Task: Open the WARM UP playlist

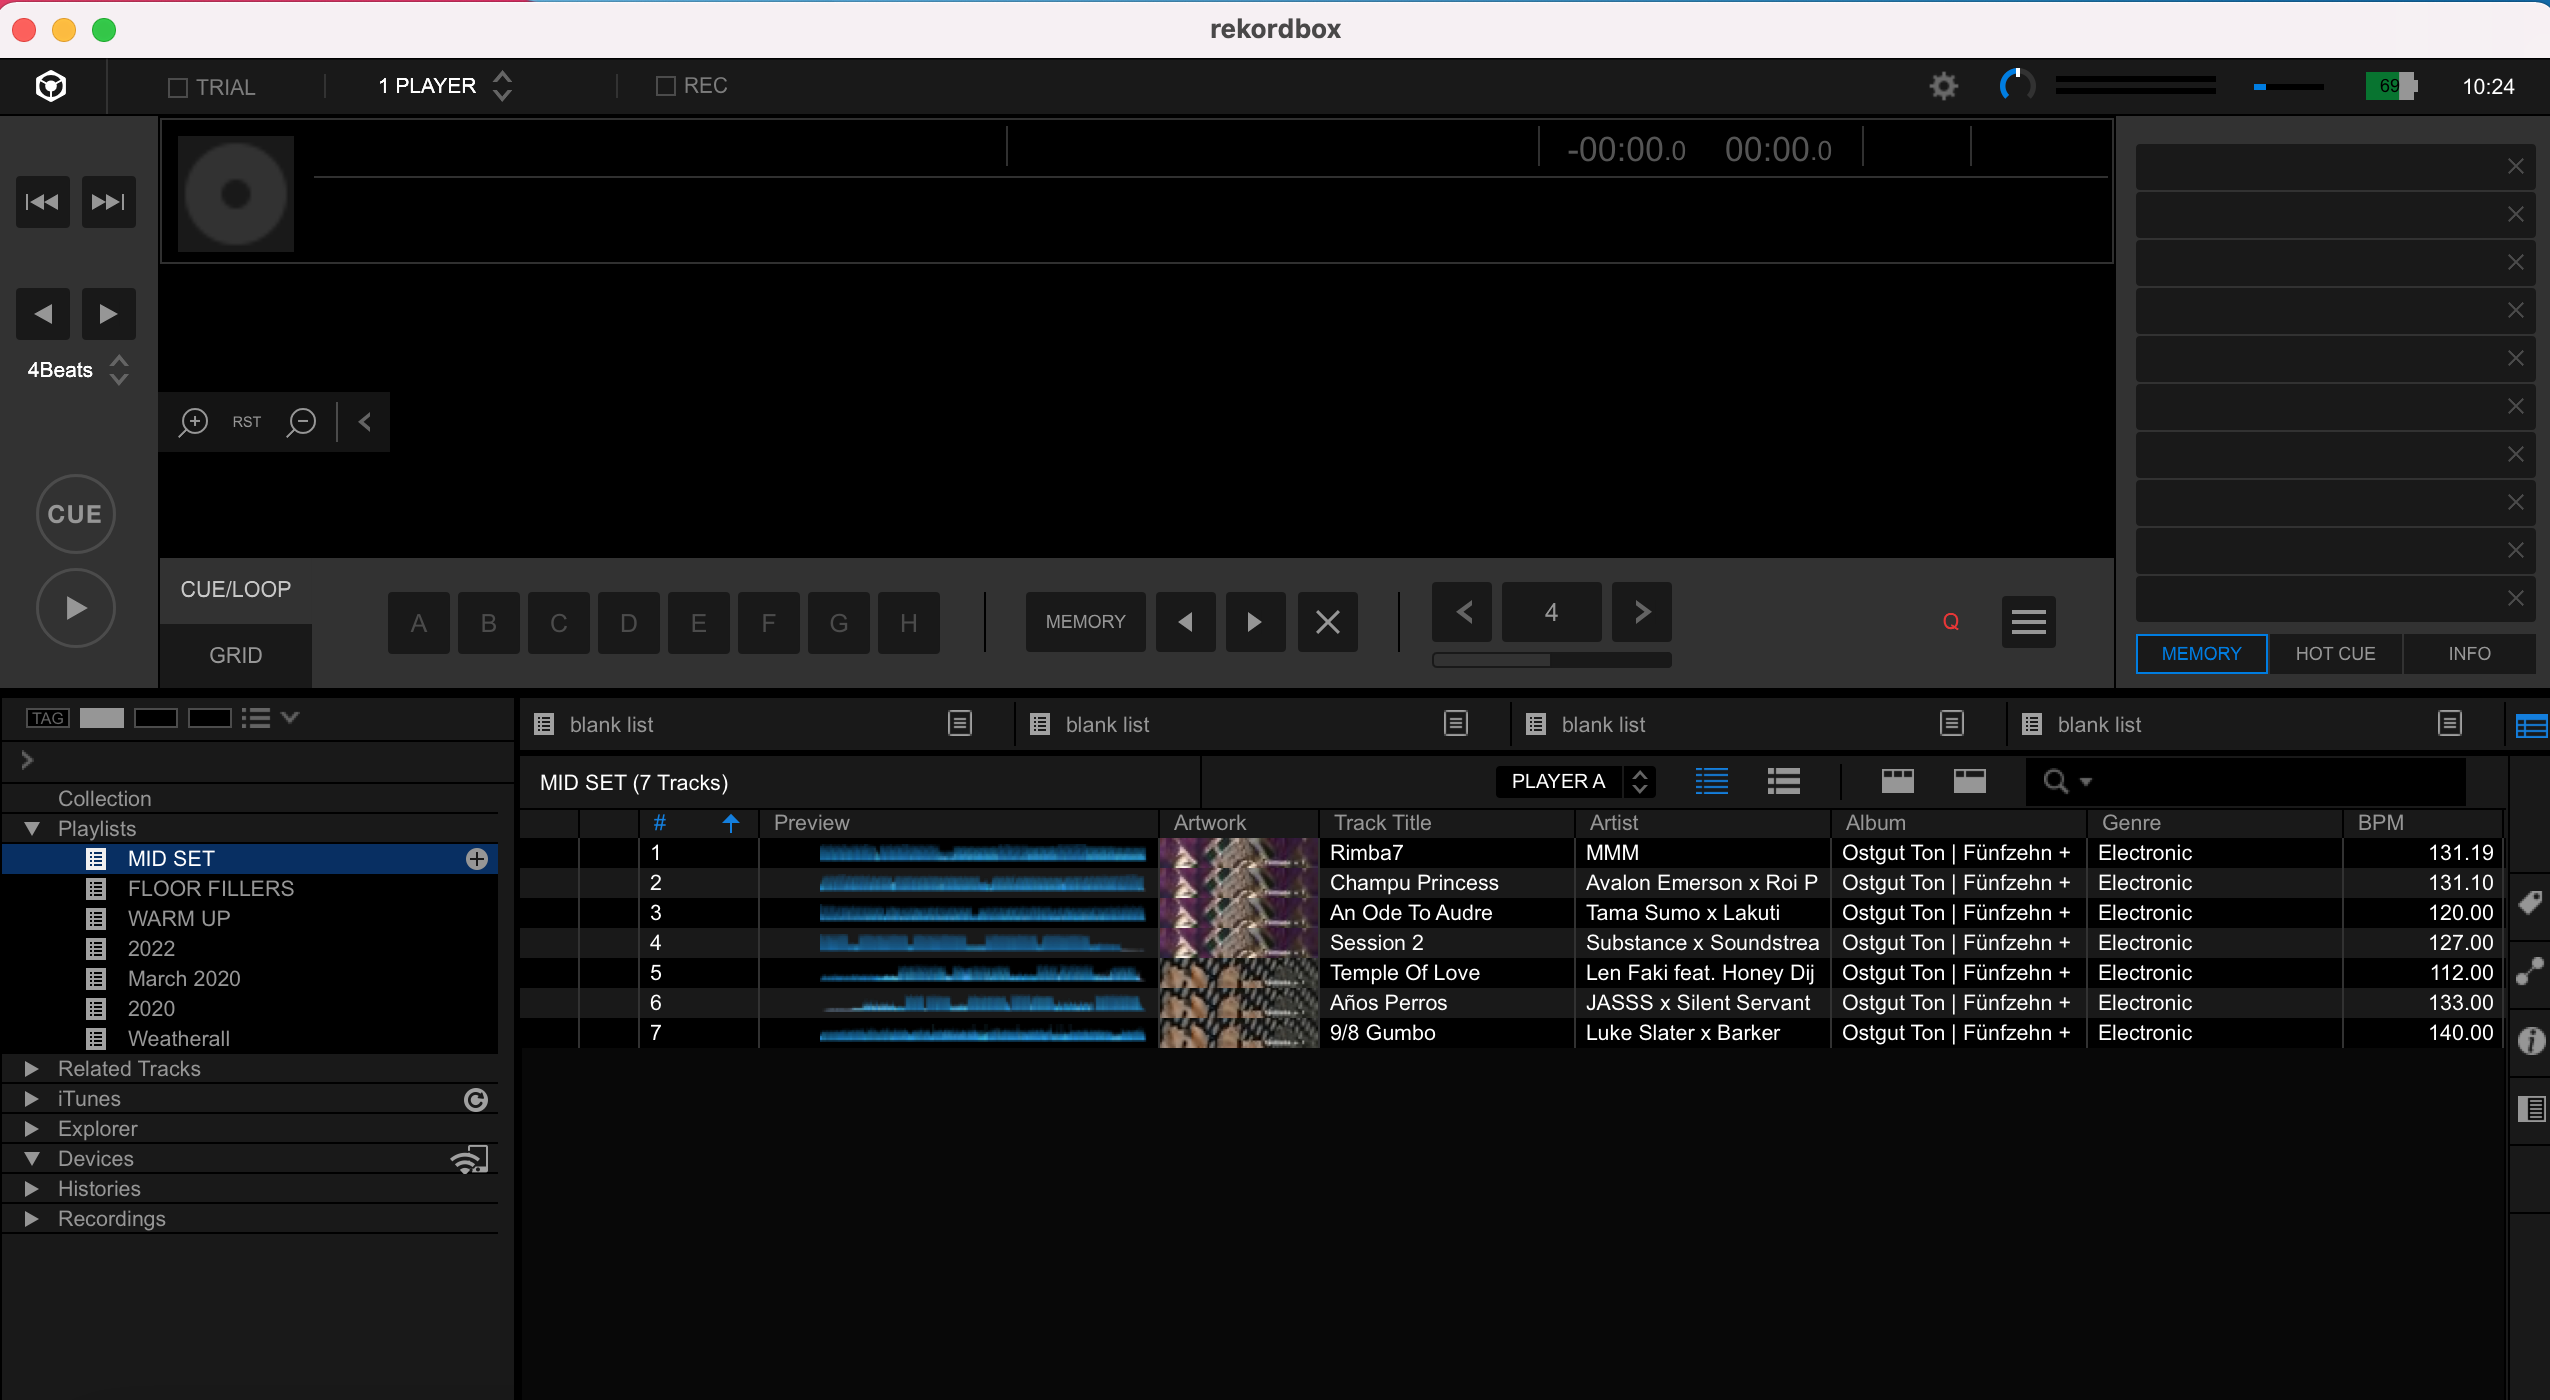Action: click(179, 918)
